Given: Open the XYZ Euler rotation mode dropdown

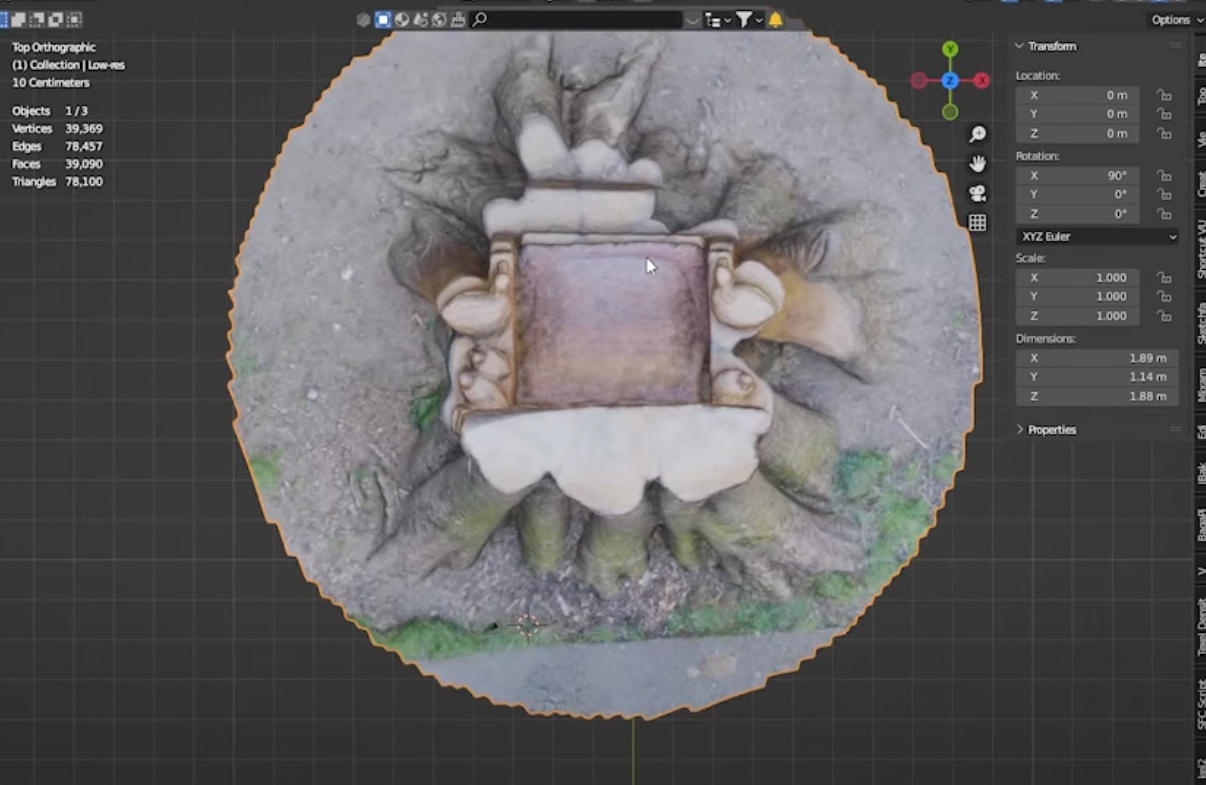Looking at the screenshot, I should [x=1097, y=237].
